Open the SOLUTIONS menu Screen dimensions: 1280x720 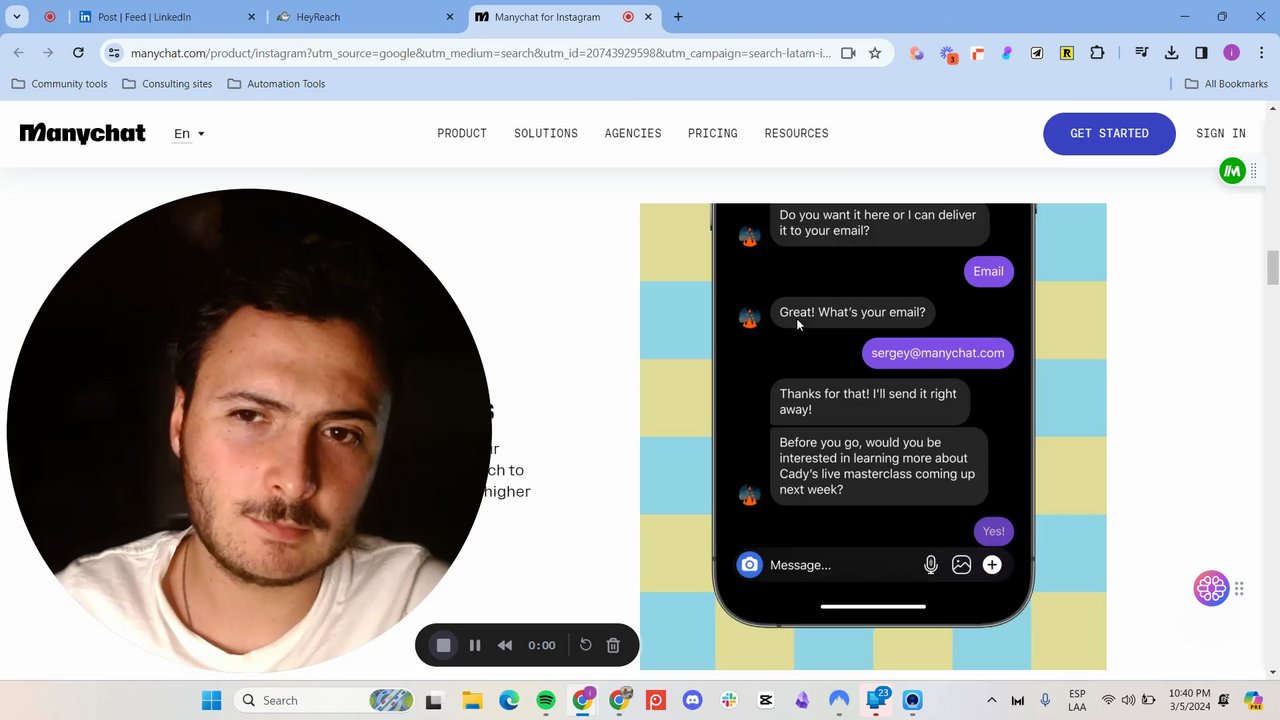pyautogui.click(x=546, y=133)
